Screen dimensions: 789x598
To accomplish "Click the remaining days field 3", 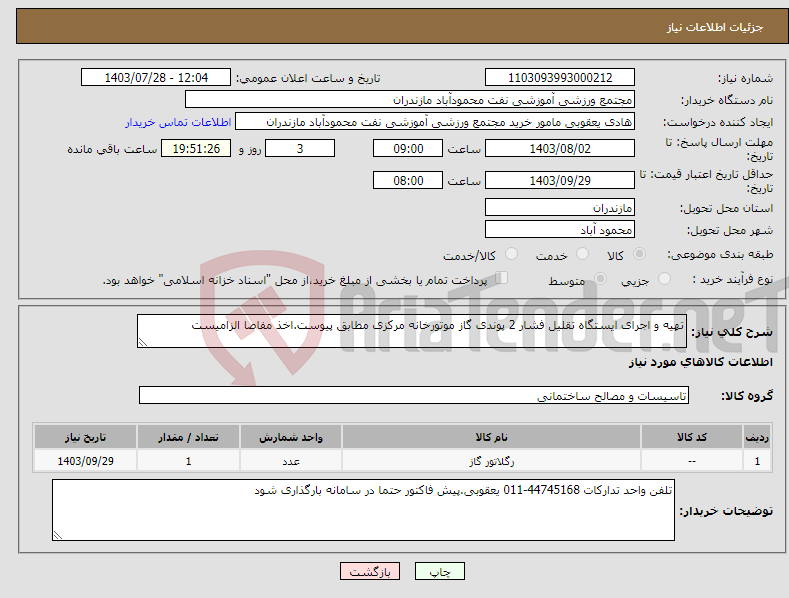I will click(x=300, y=148).
